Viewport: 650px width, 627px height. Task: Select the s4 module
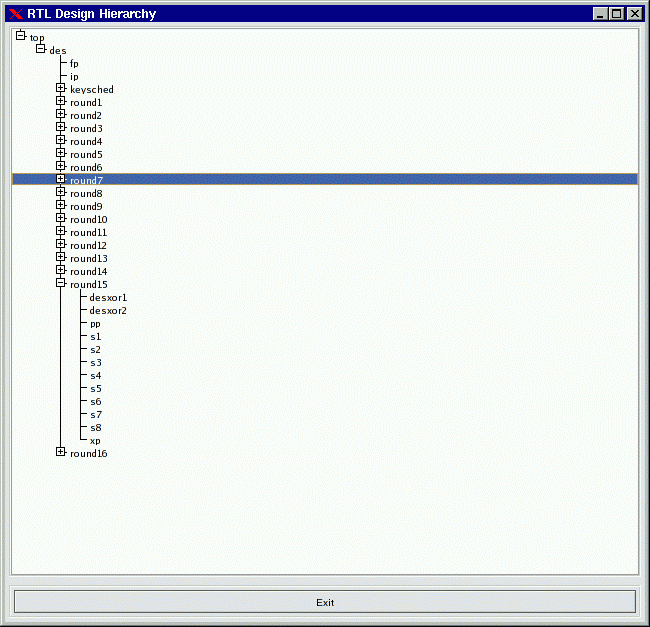pos(96,375)
